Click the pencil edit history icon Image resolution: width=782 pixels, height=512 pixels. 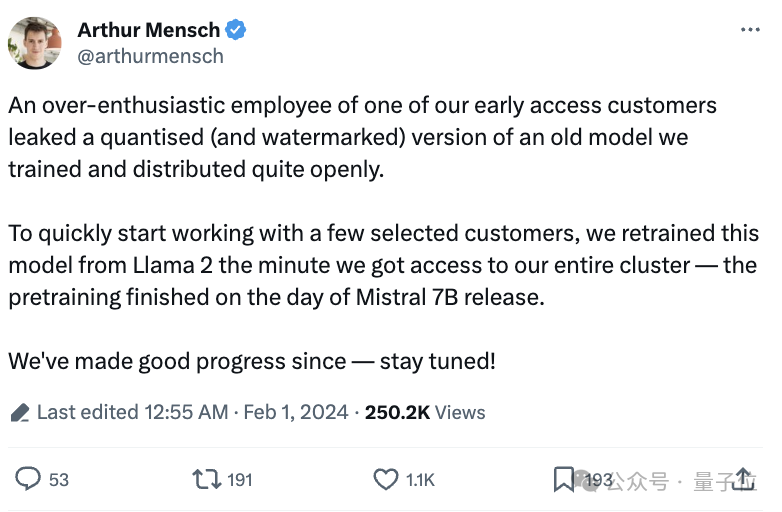coord(19,412)
